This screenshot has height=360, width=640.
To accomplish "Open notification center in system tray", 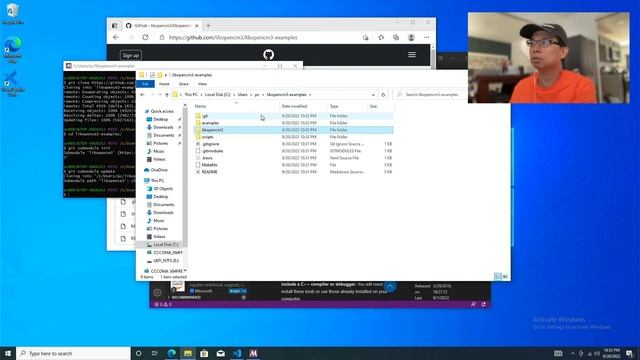I will [x=629, y=353].
